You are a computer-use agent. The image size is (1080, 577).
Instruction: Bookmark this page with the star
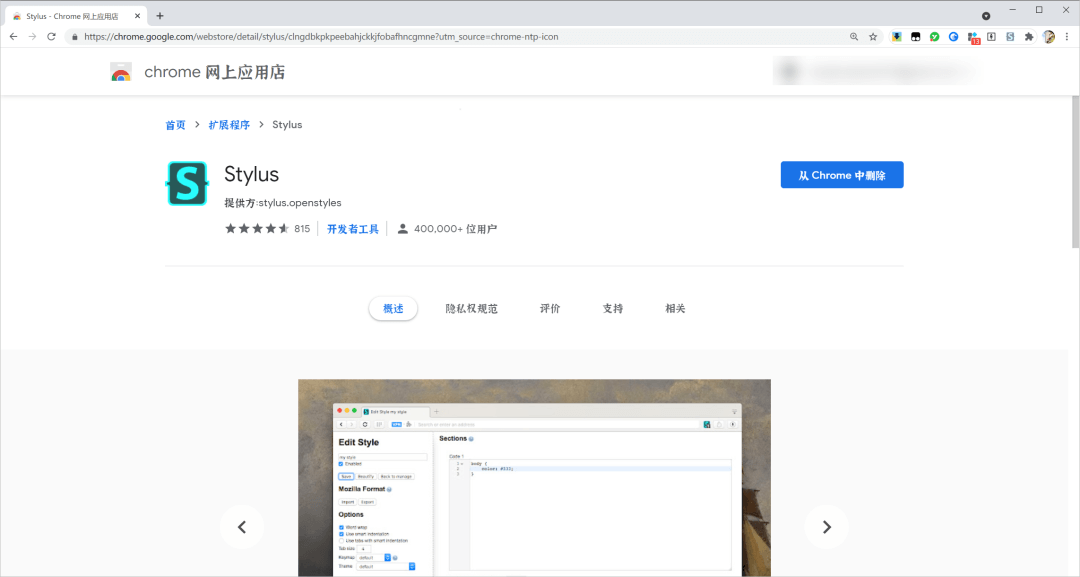click(x=873, y=36)
